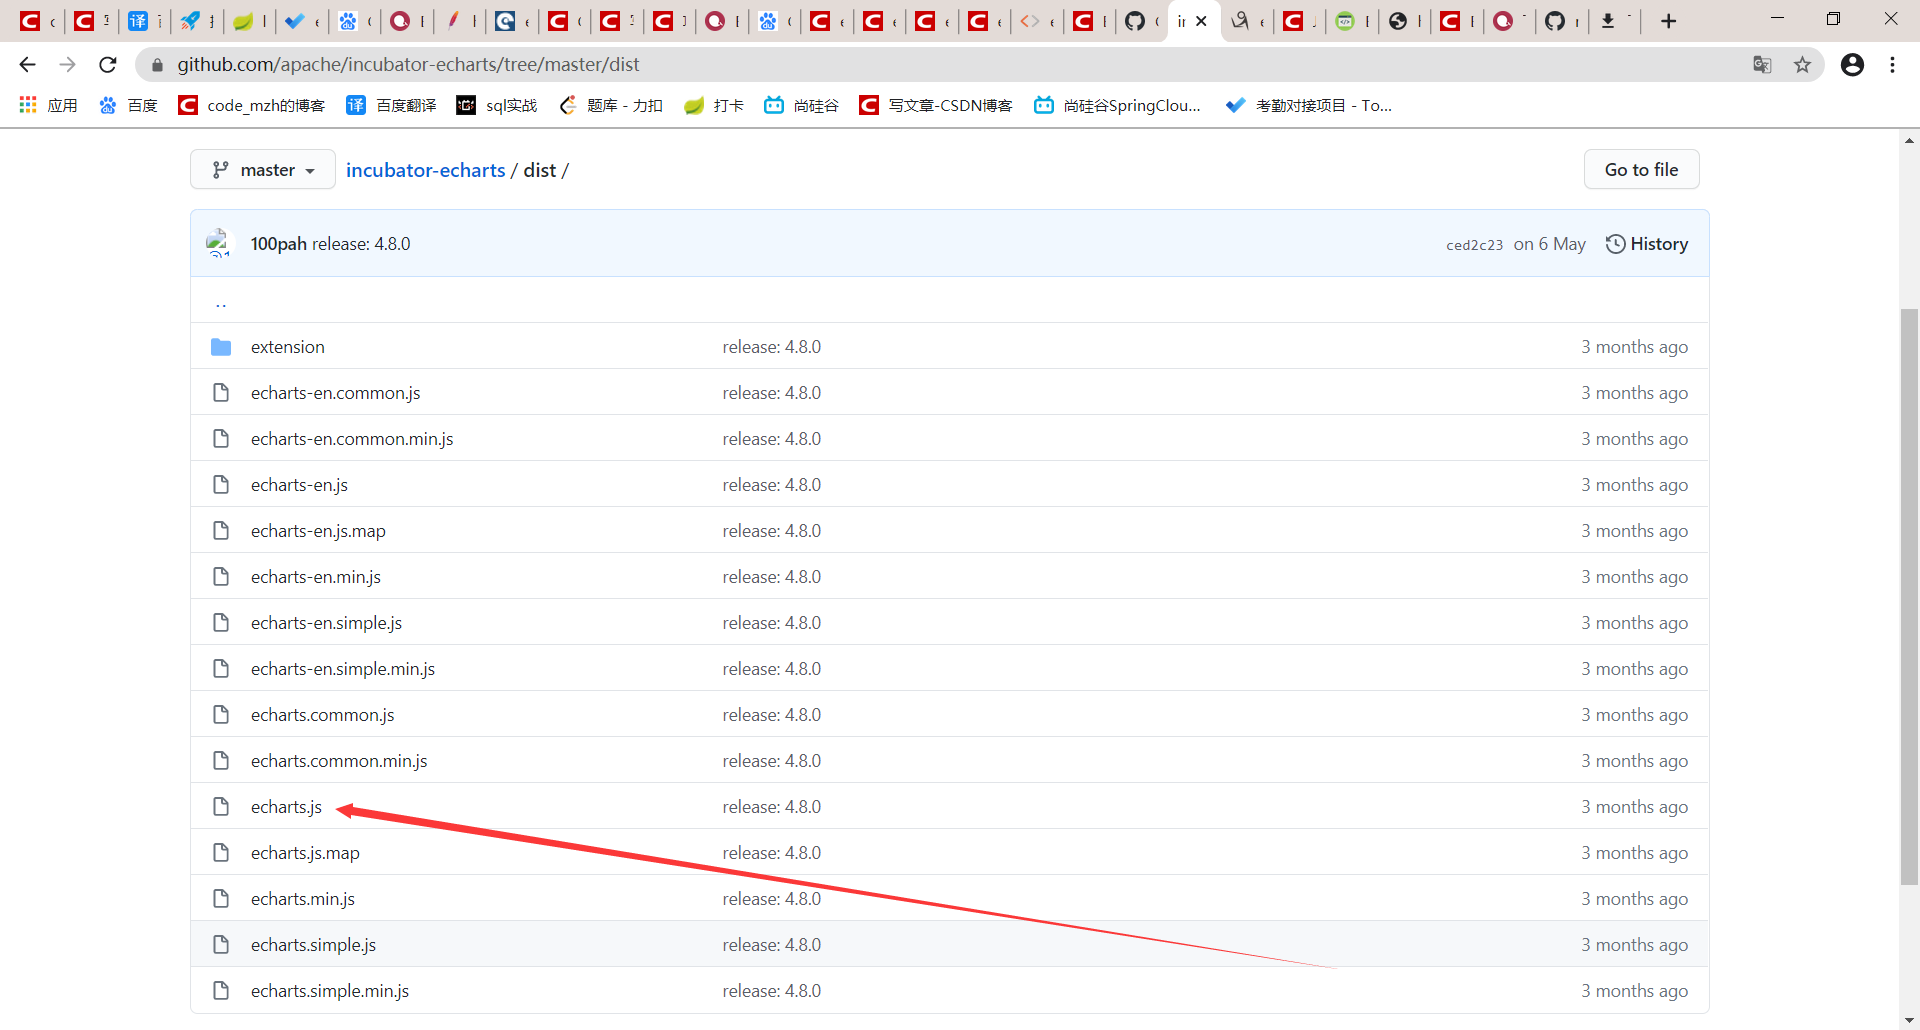Click the clock icon on the History button

tap(1617, 243)
